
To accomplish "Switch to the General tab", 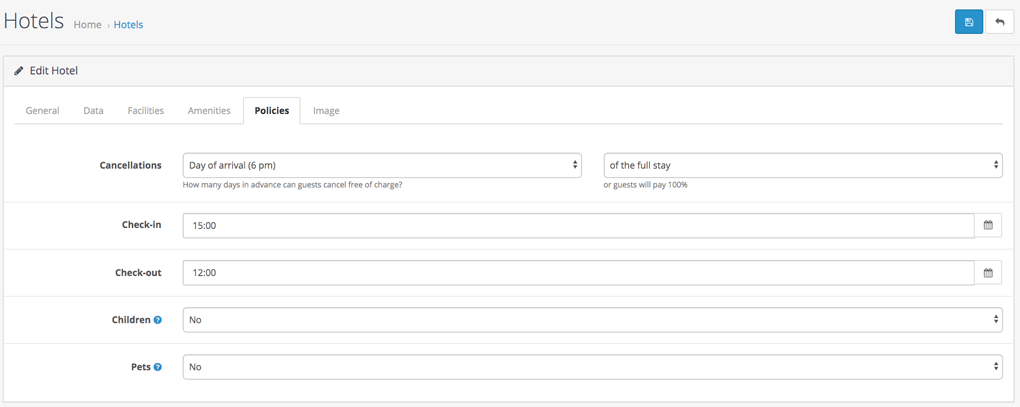I will (x=42, y=111).
